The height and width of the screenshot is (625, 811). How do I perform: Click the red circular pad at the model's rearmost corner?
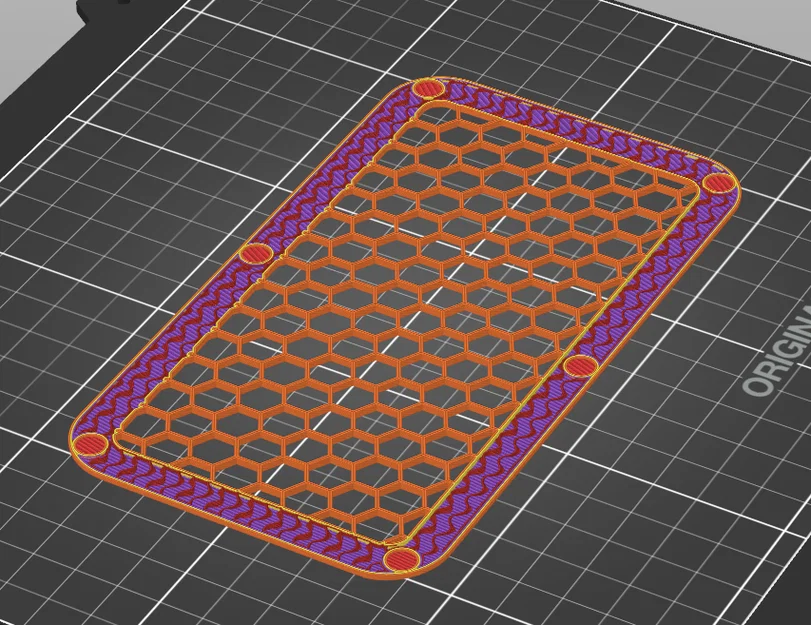[429, 89]
